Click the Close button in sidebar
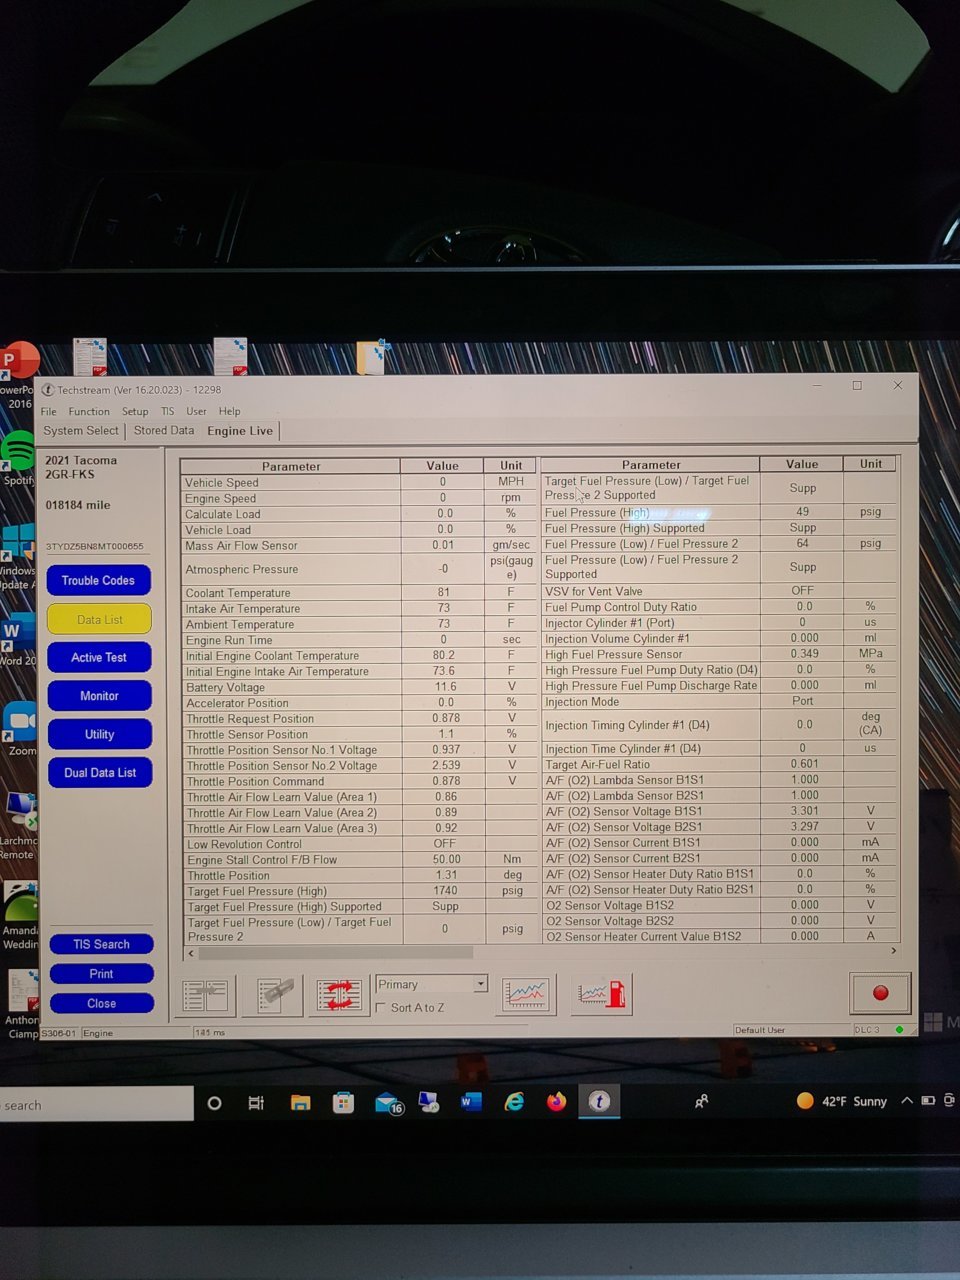This screenshot has height=1280, width=960. (101, 1003)
